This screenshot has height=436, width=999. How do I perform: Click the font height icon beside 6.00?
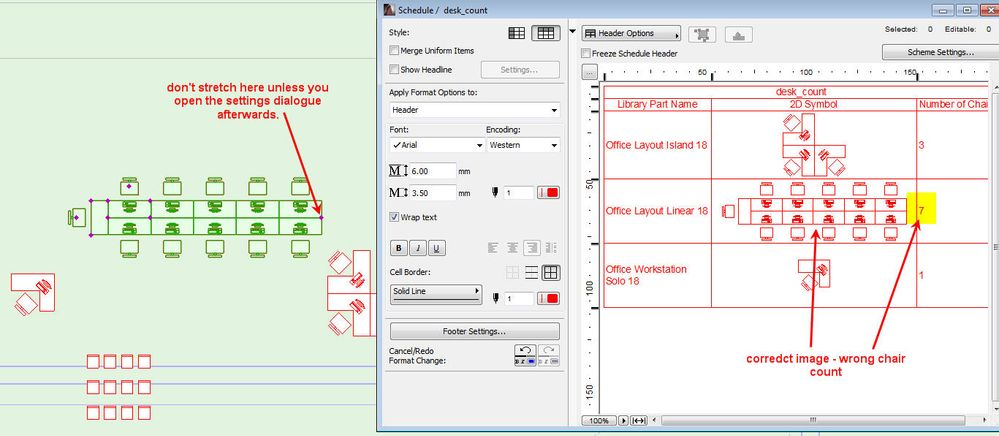pyautogui.click(x=398, y=171)
